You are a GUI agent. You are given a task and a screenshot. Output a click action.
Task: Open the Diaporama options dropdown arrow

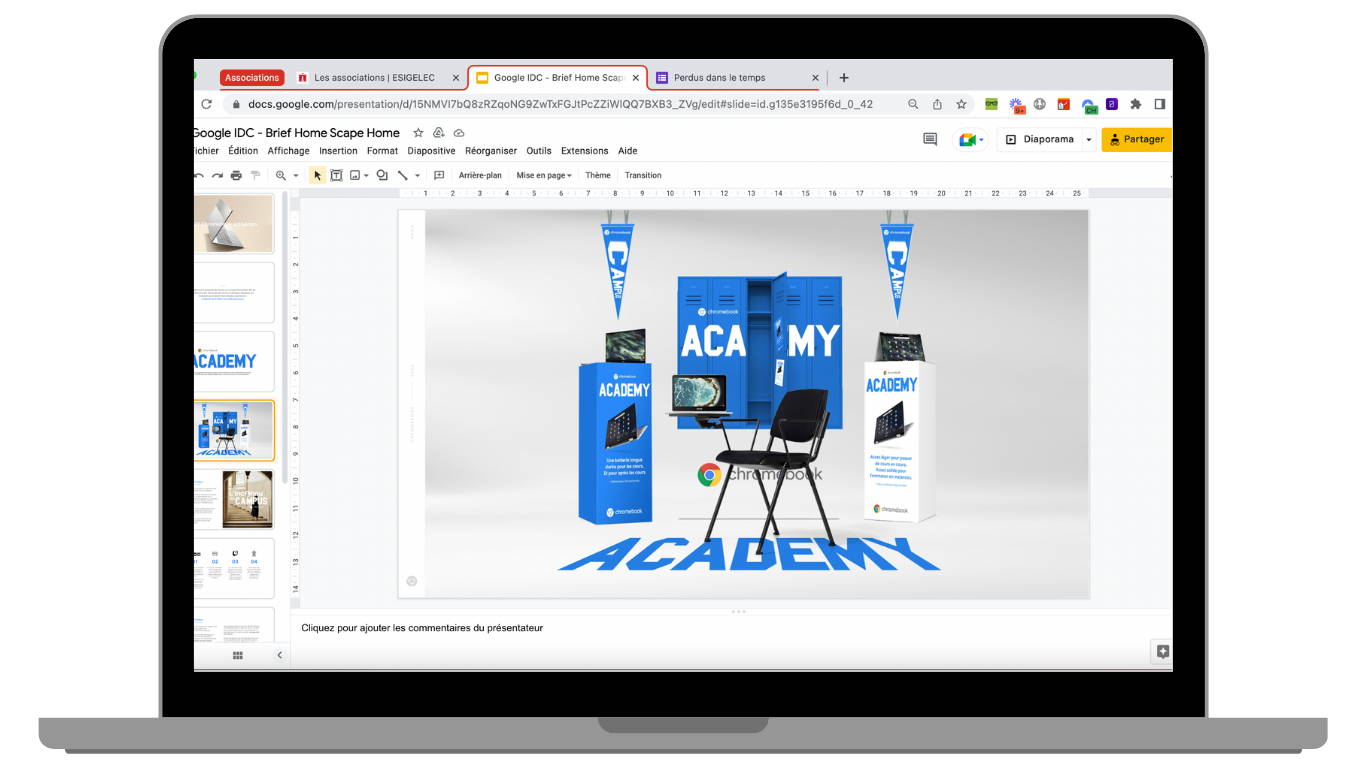point(1089,139)
